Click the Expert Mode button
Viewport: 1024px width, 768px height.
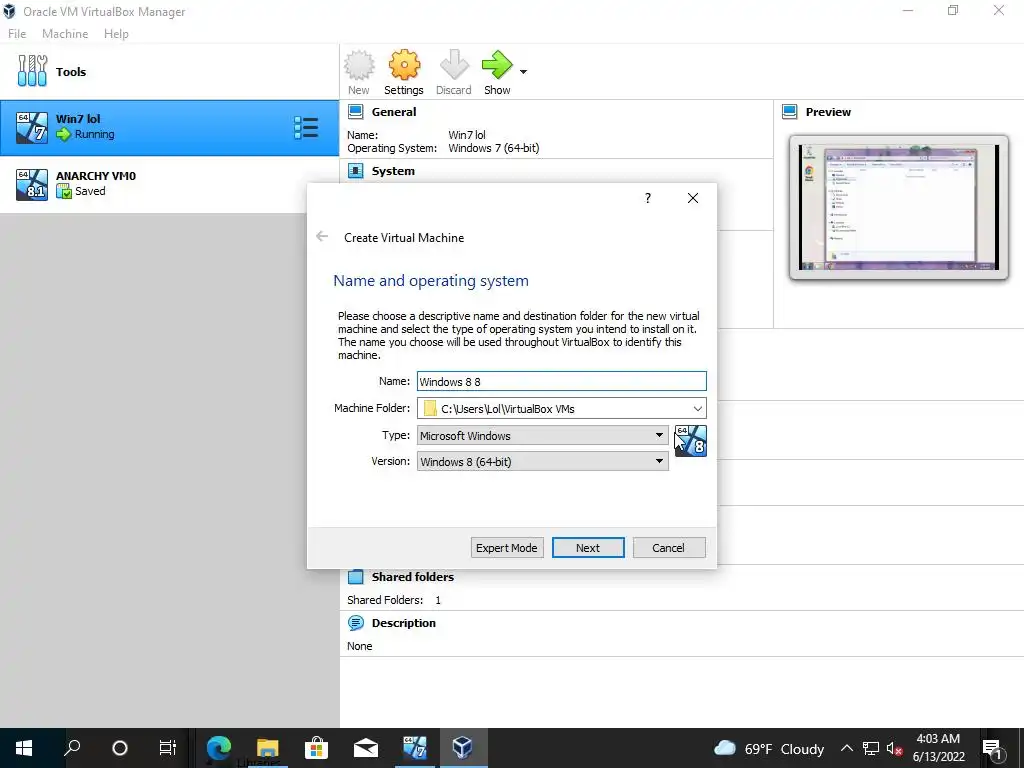pos(507,548)
